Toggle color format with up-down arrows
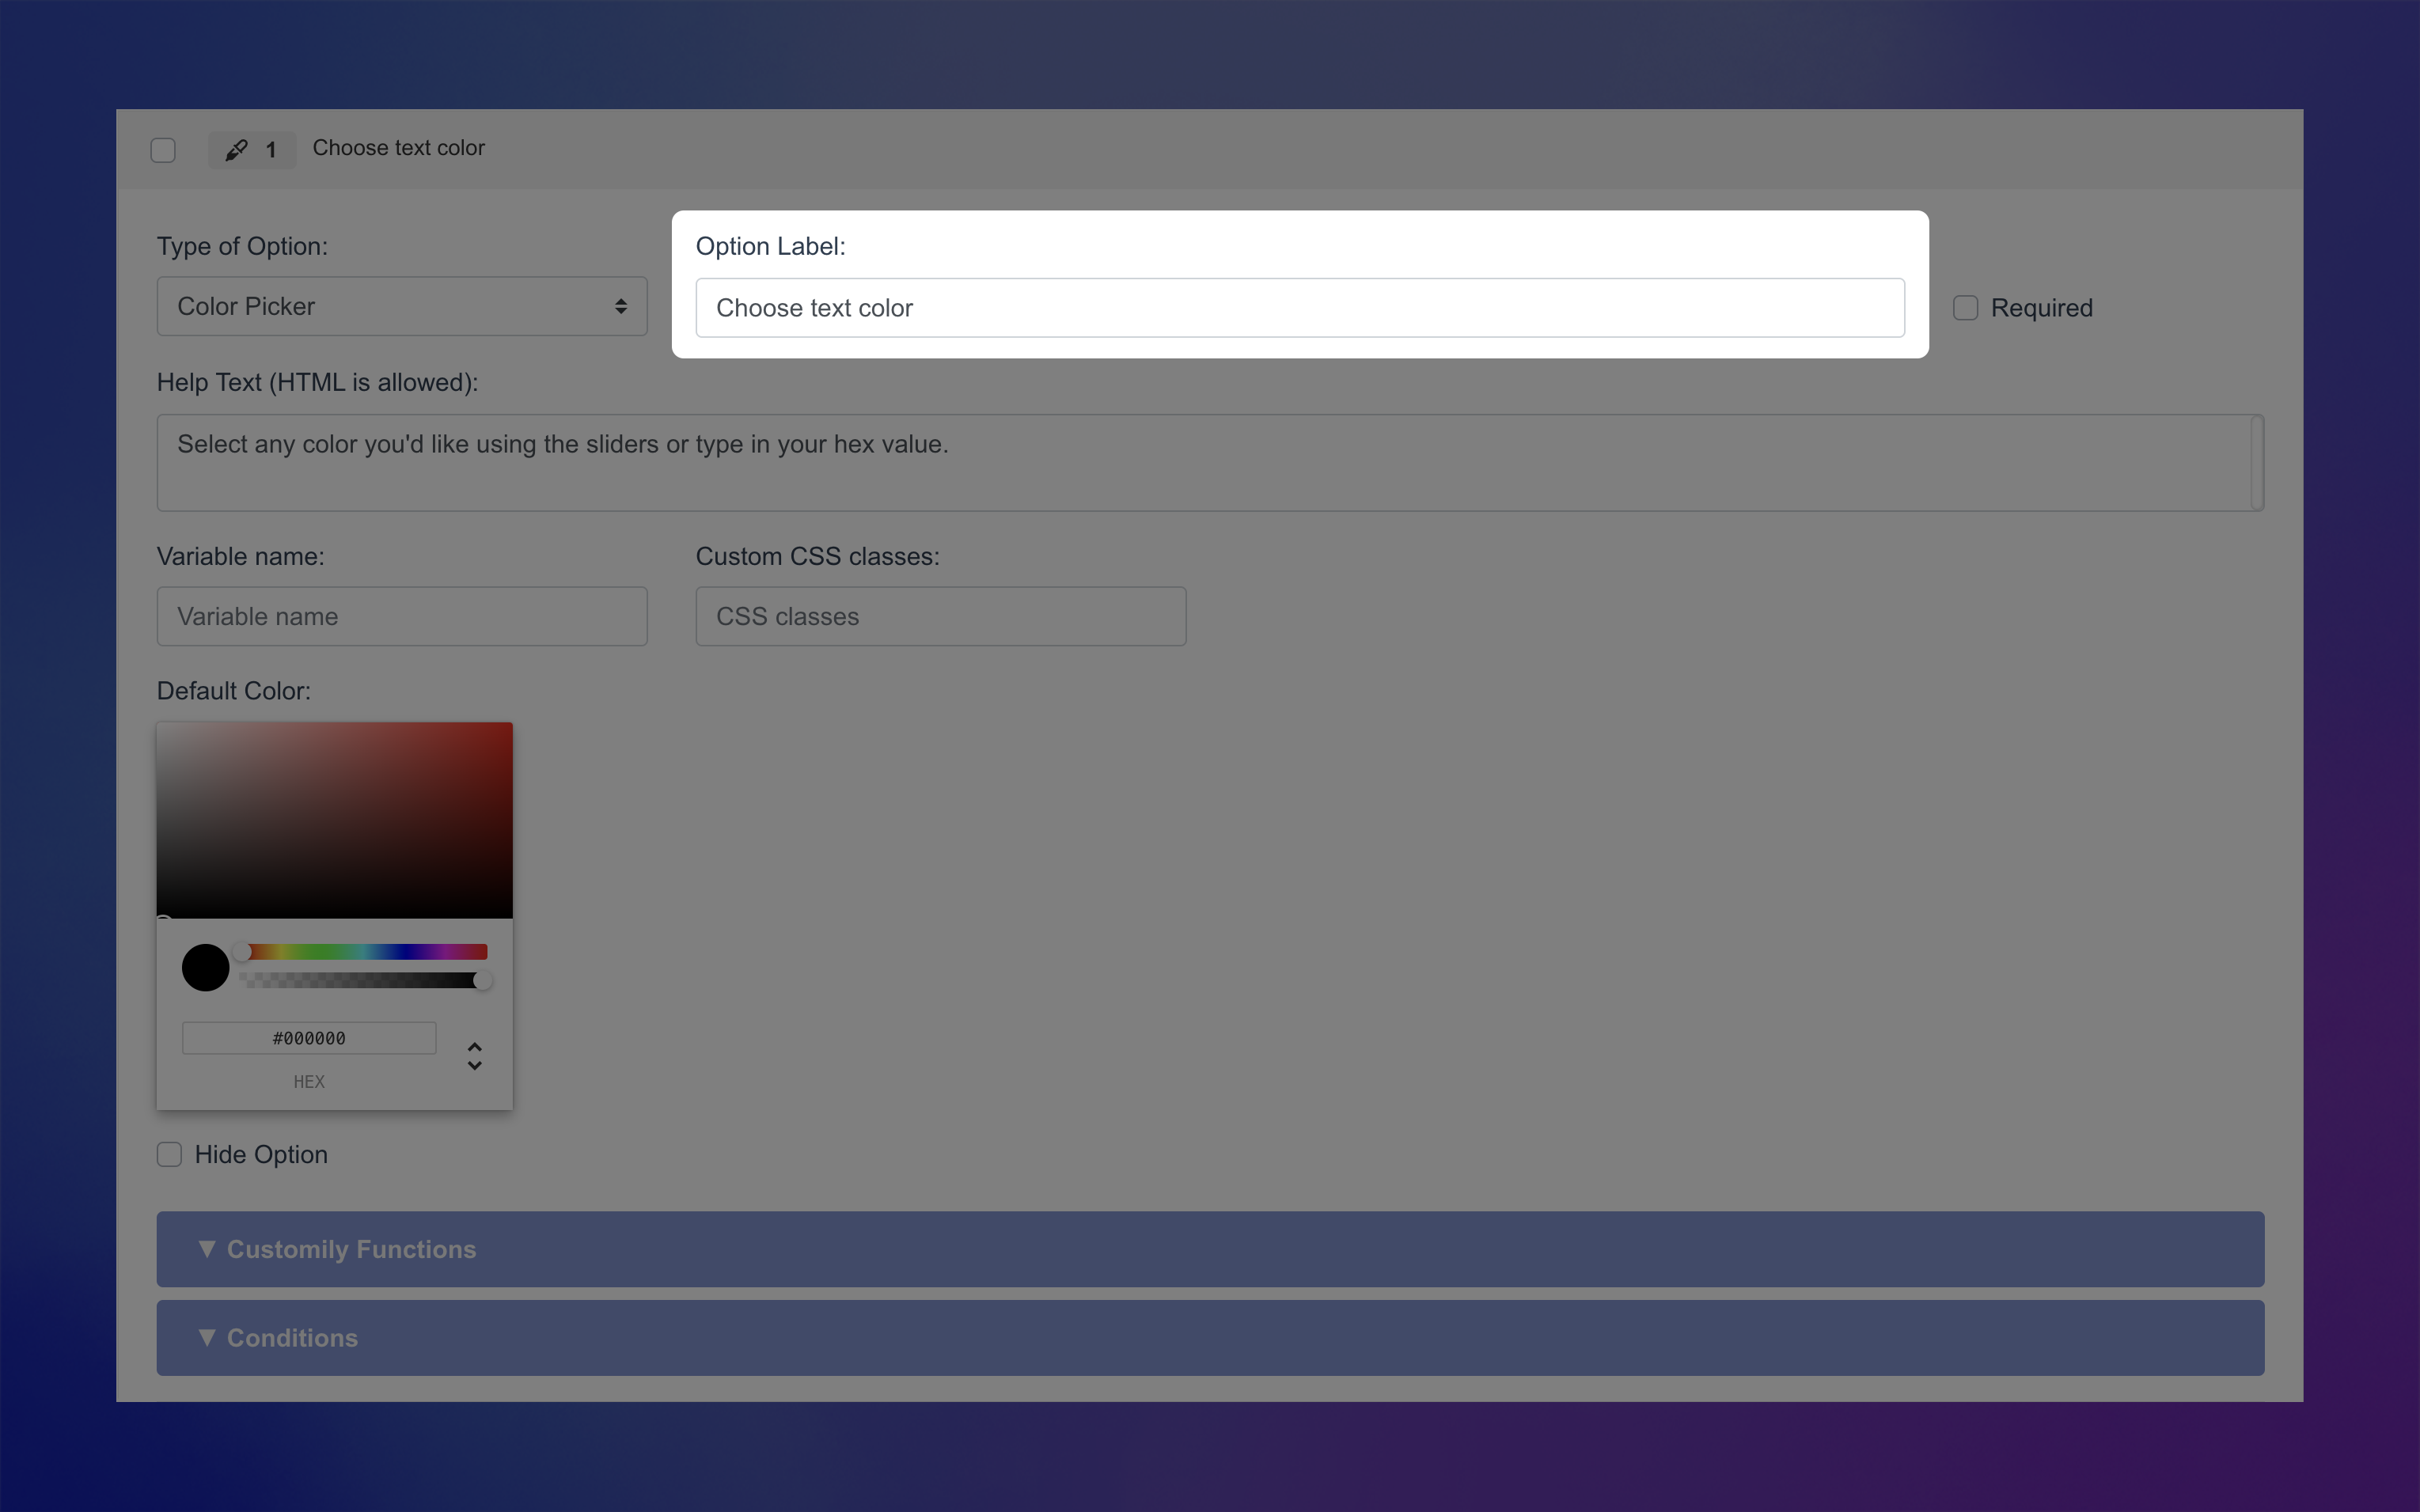 coord(475,1056)
